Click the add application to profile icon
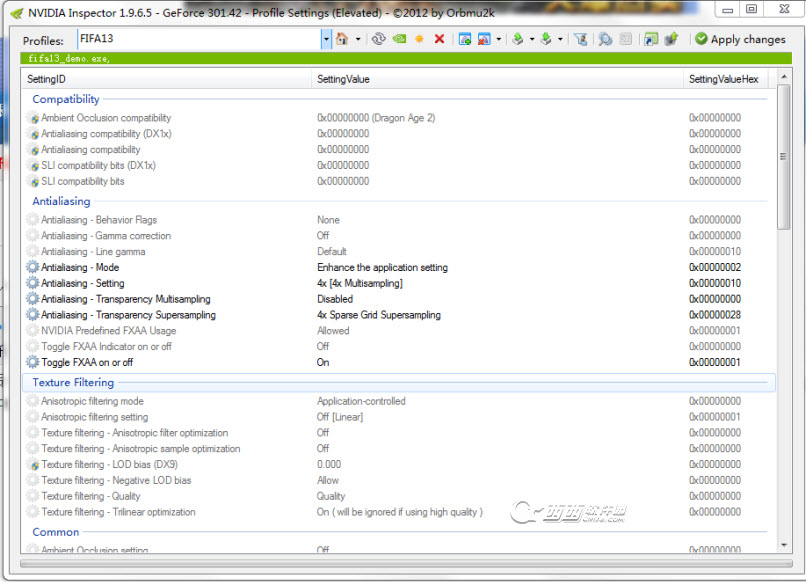The height and width of the screenshot is (582, 806). (465, 39)
